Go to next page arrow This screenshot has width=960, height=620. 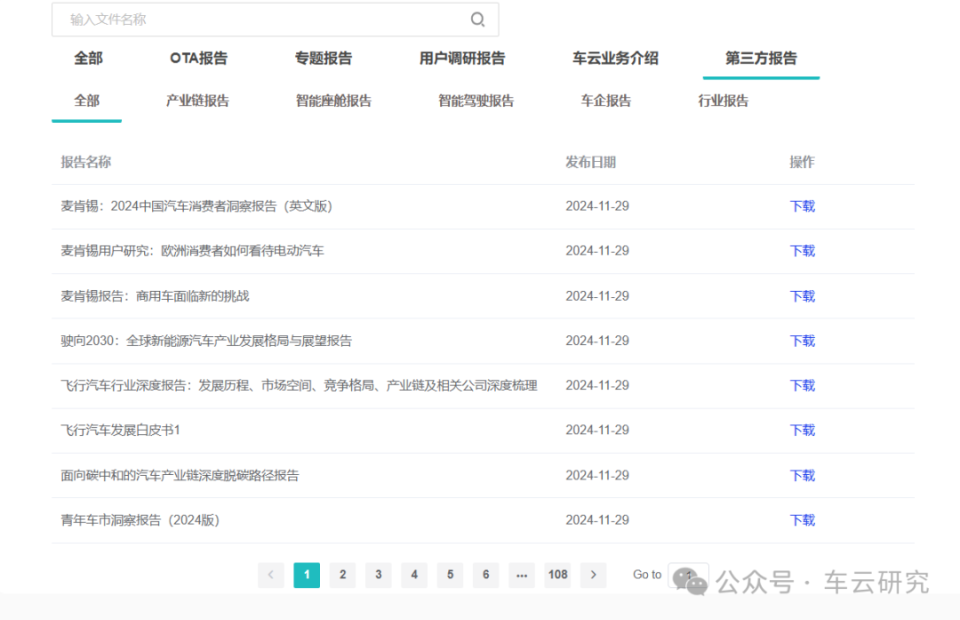tap(594, 575)
